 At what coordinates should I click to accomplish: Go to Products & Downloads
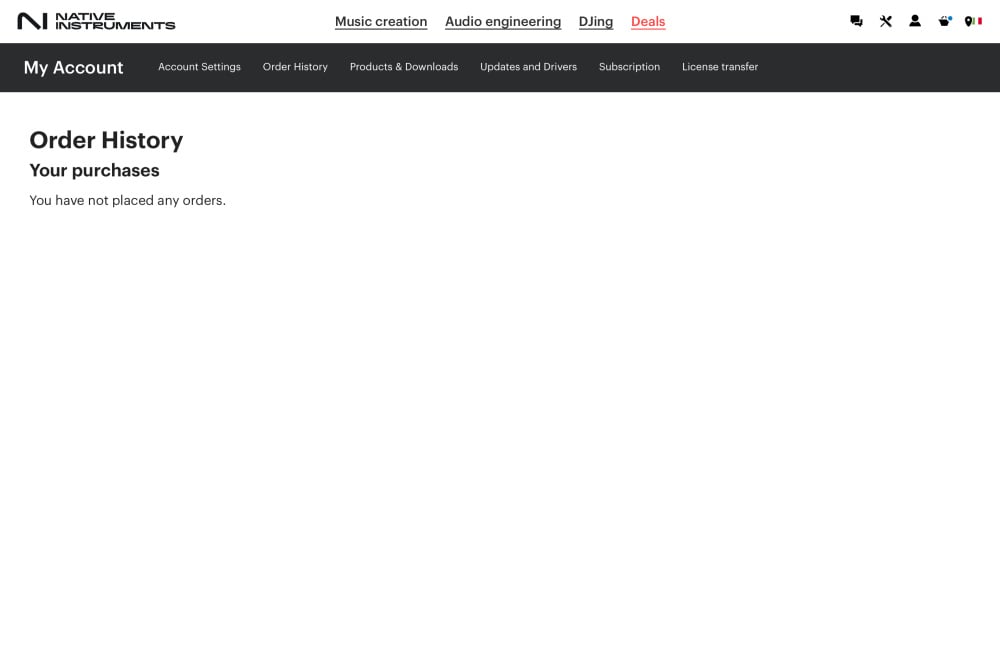[404, 67]
